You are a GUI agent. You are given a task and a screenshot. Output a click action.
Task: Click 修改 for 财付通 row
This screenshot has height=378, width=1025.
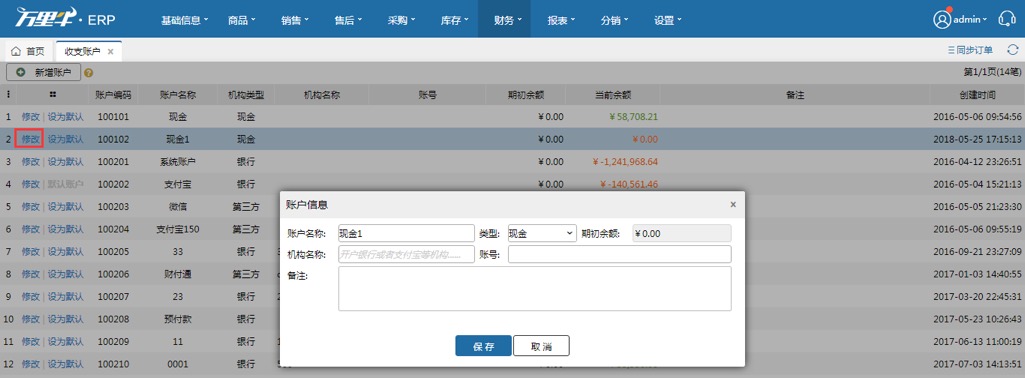coord(31,274)
